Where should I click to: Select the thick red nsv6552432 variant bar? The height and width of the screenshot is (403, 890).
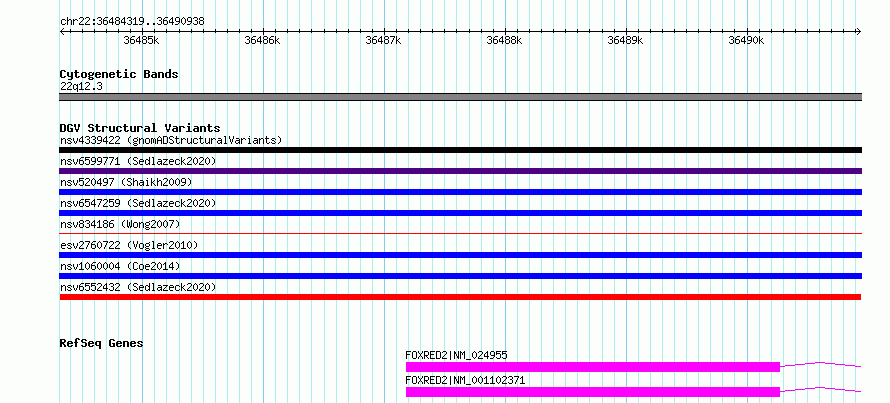pos(460,297)
